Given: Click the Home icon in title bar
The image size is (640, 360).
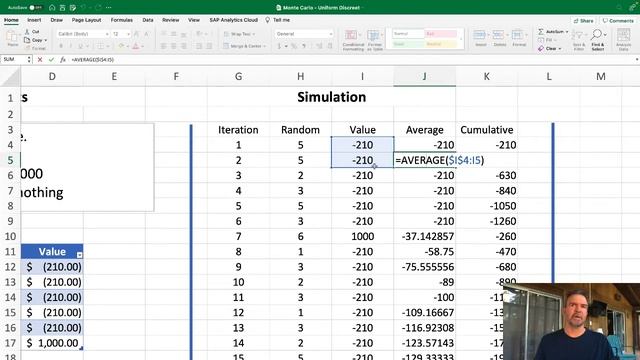Looking at the screenshot, I should 52,7.
